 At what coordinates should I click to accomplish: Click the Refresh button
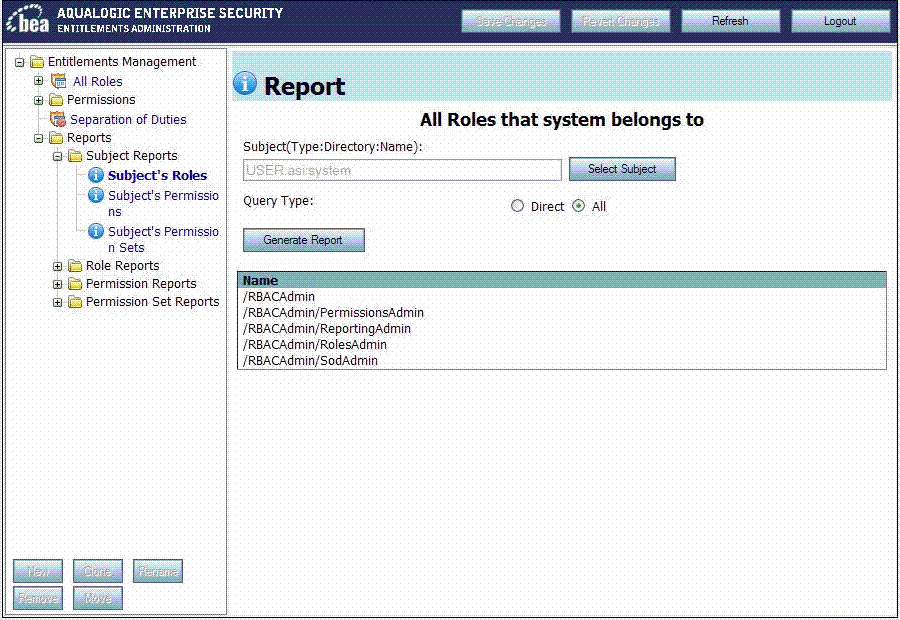730,21
